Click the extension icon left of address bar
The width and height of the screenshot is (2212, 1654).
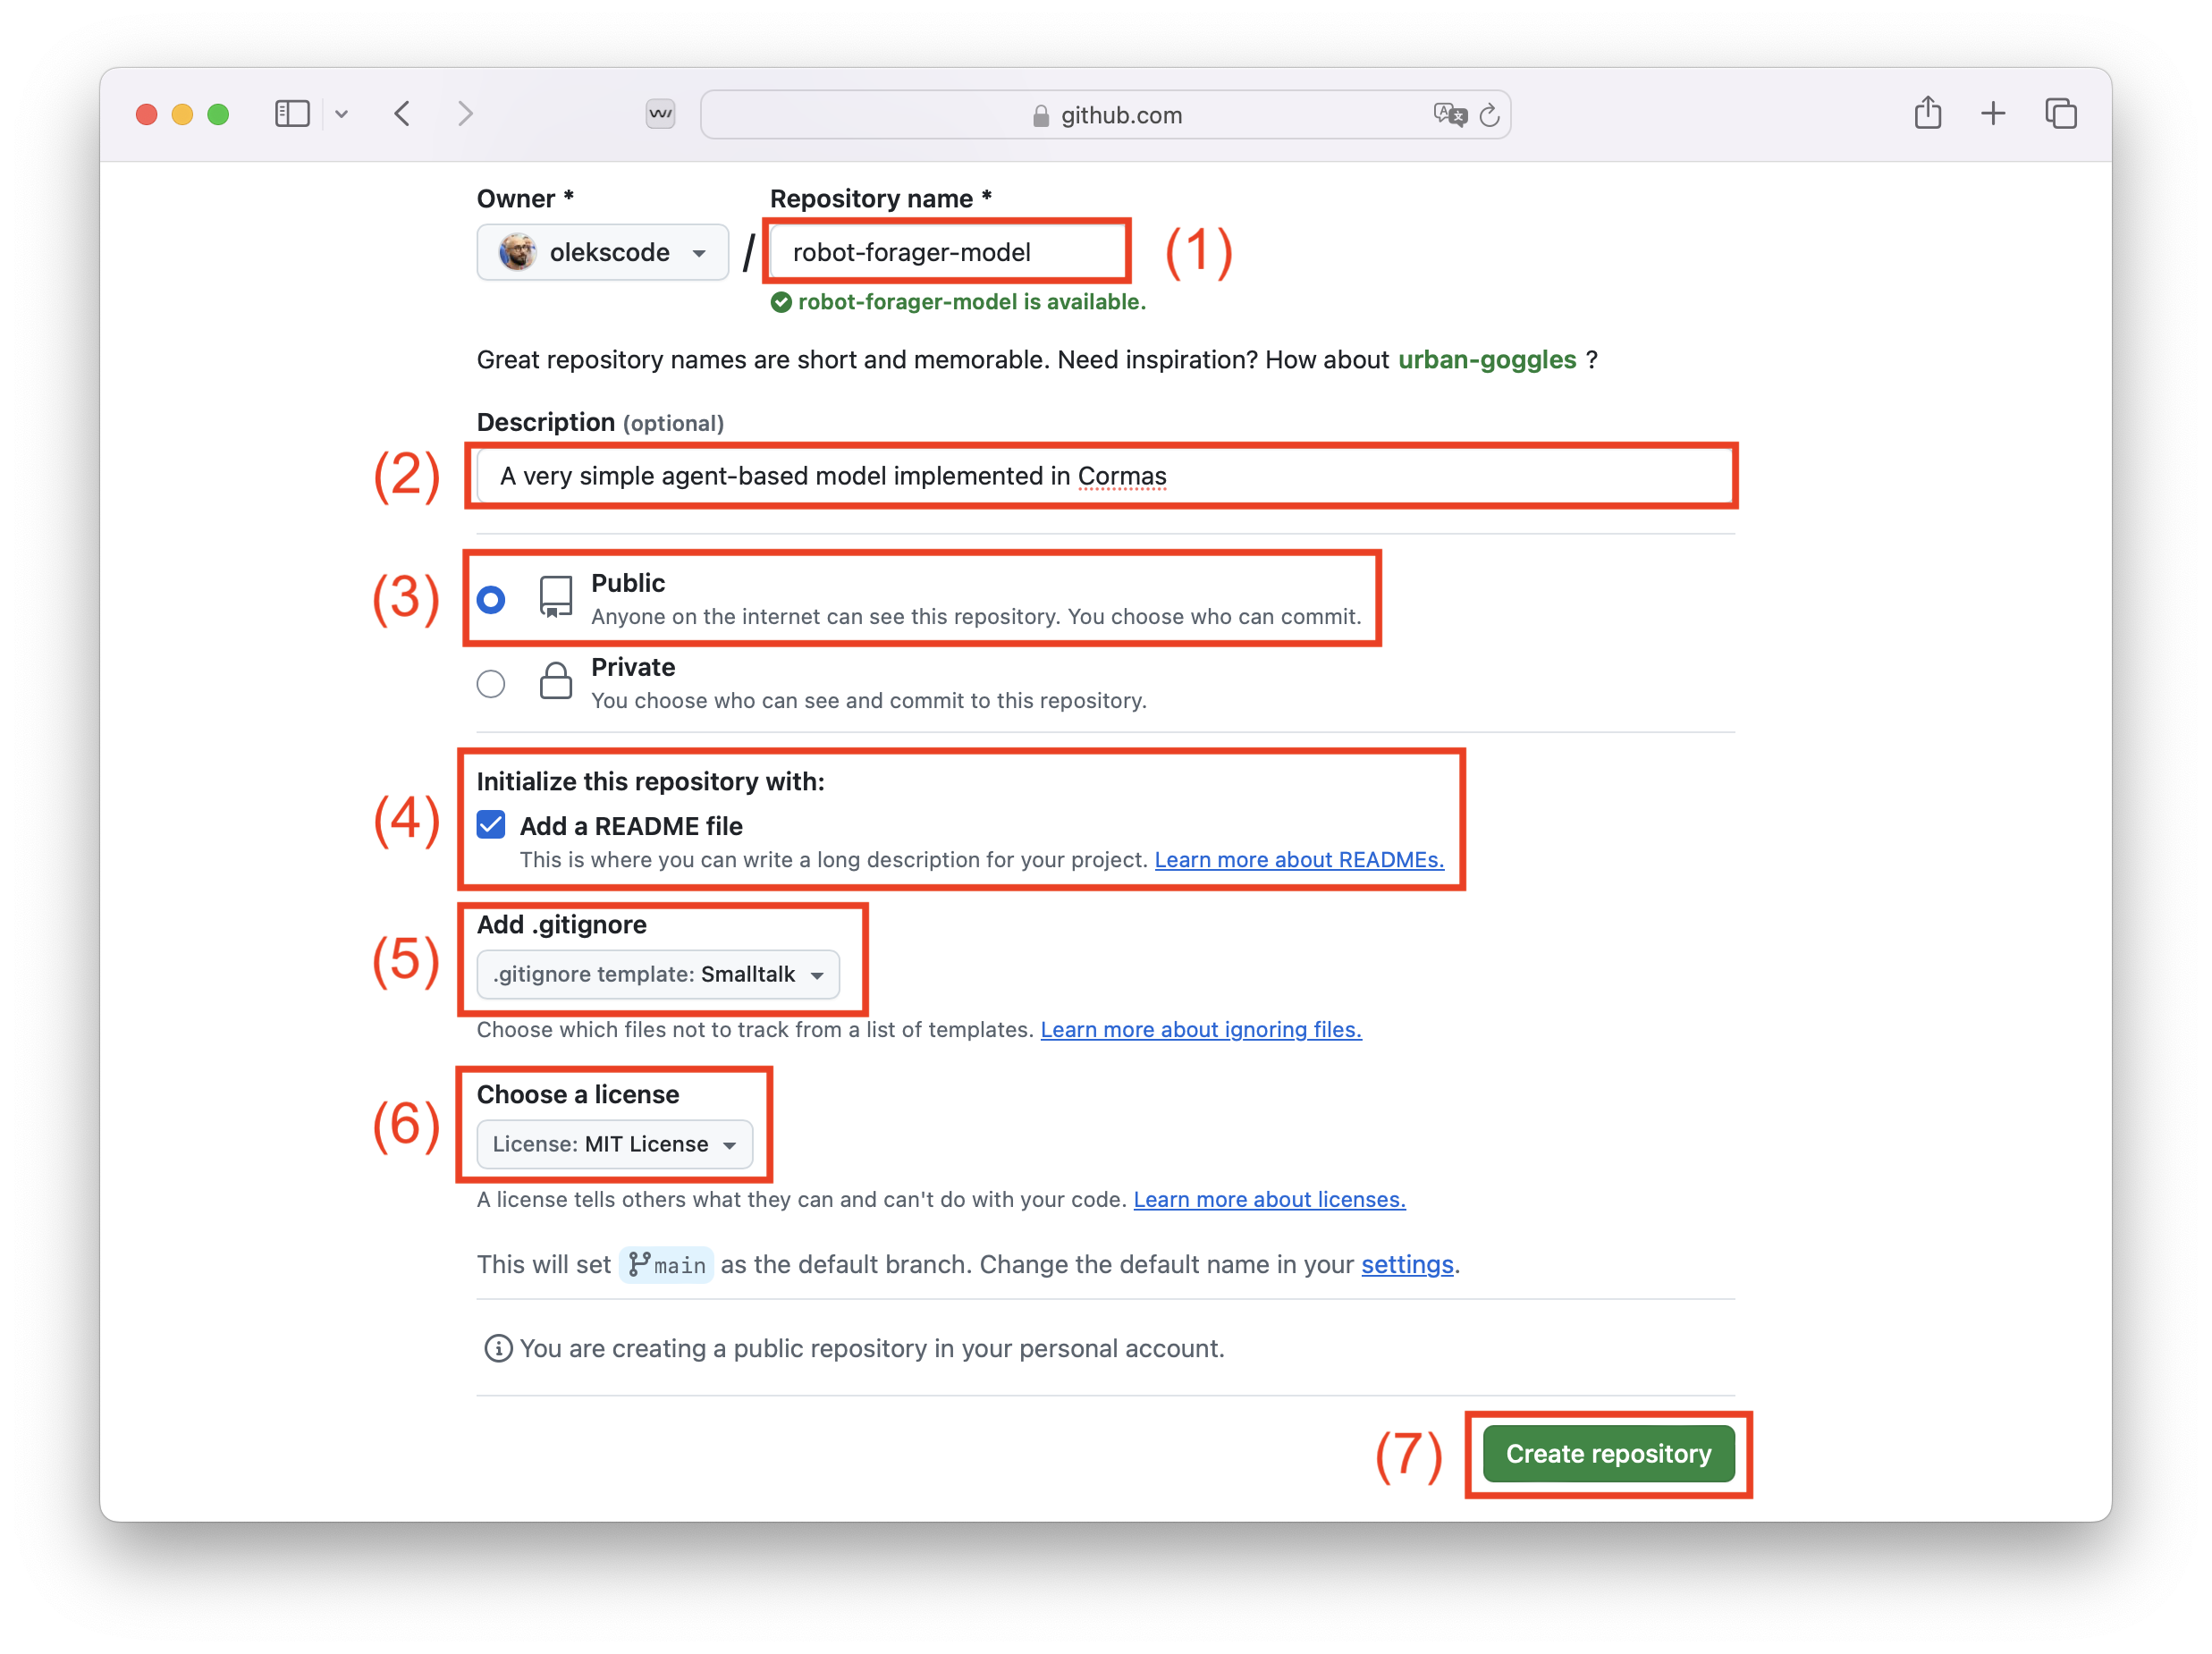point(660,114)
